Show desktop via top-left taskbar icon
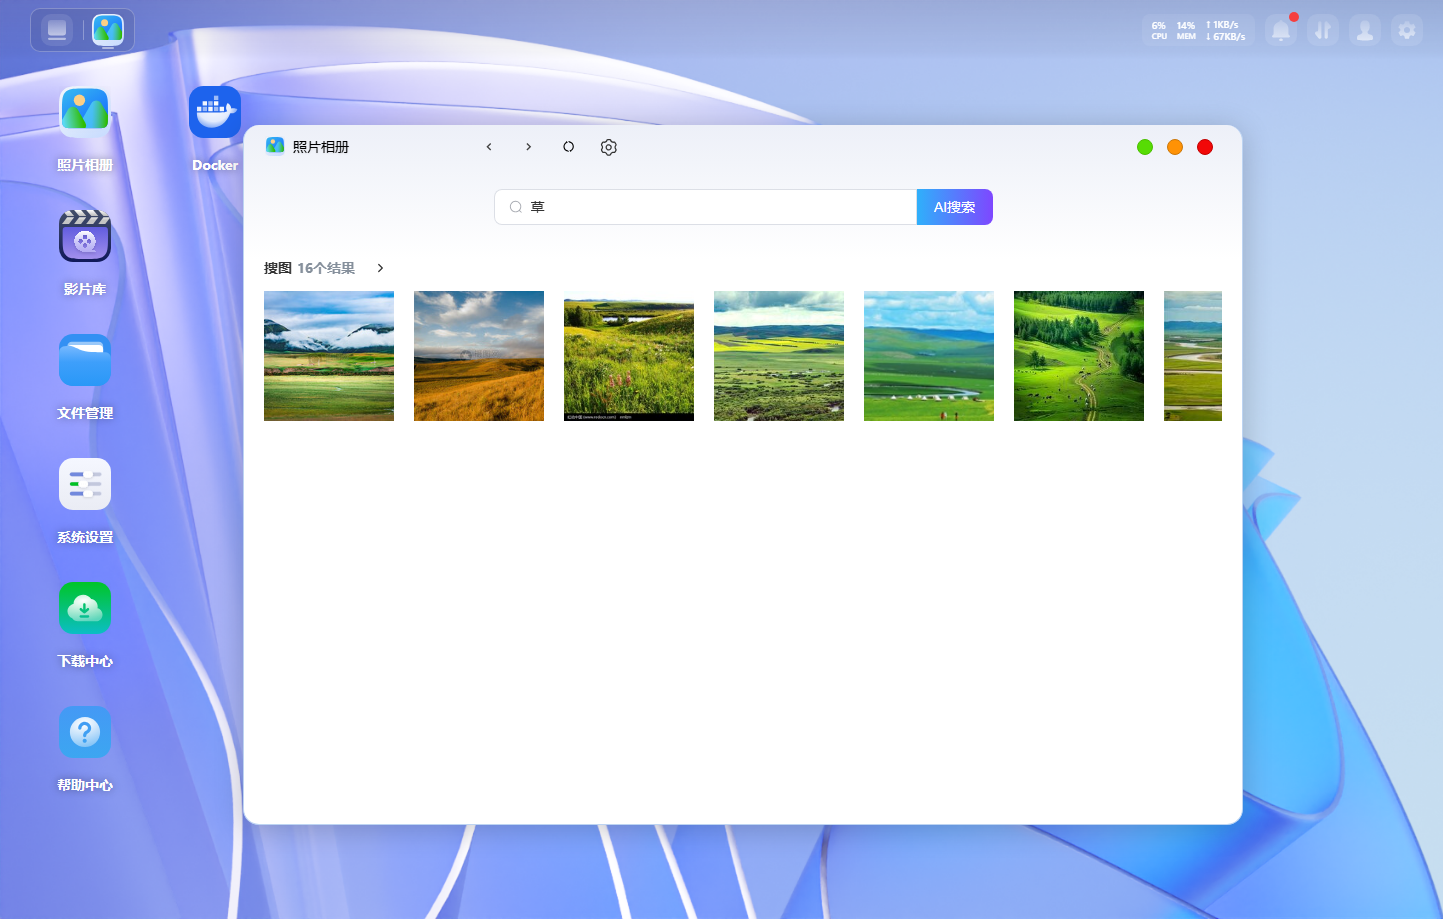 tap(57, 30)
